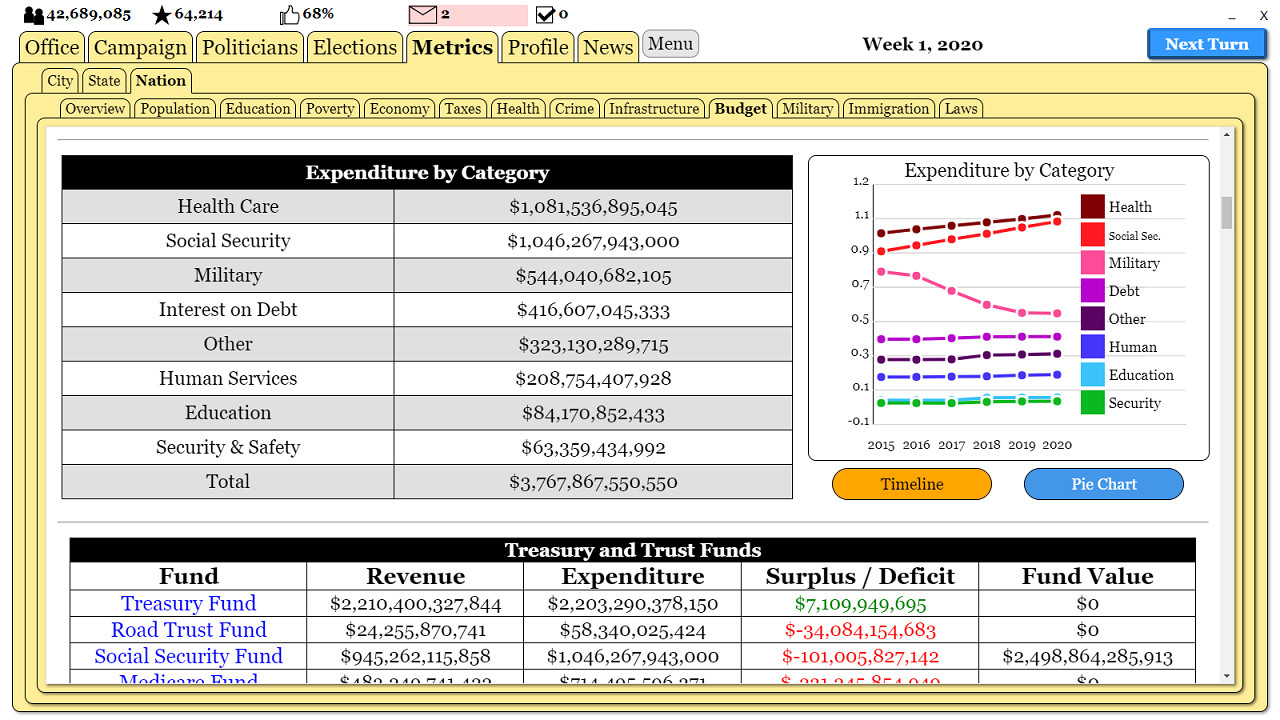
Task: Open the Economy tab
Action: coord(399,109)
